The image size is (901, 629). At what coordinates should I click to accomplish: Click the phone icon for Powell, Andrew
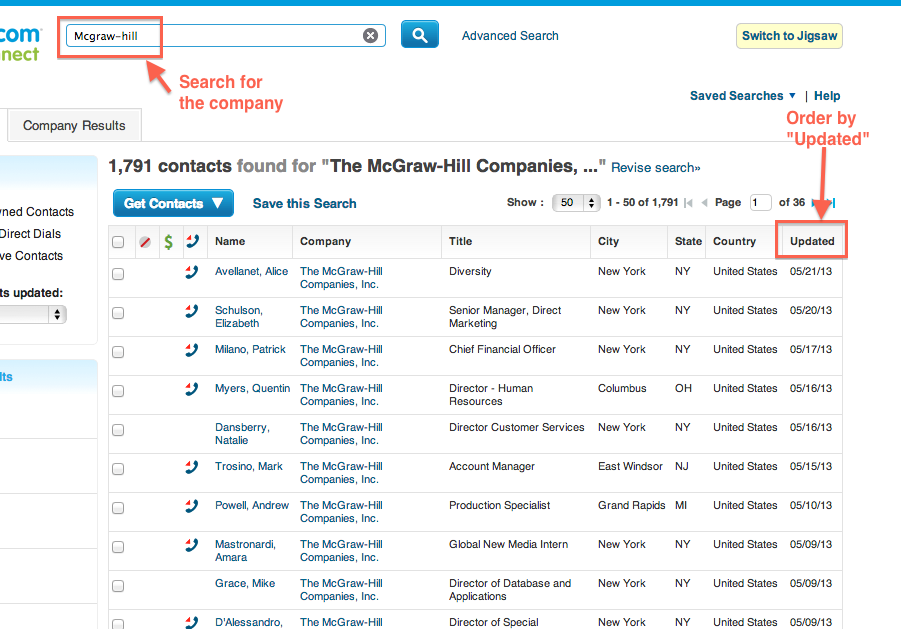tap(191, 506)
